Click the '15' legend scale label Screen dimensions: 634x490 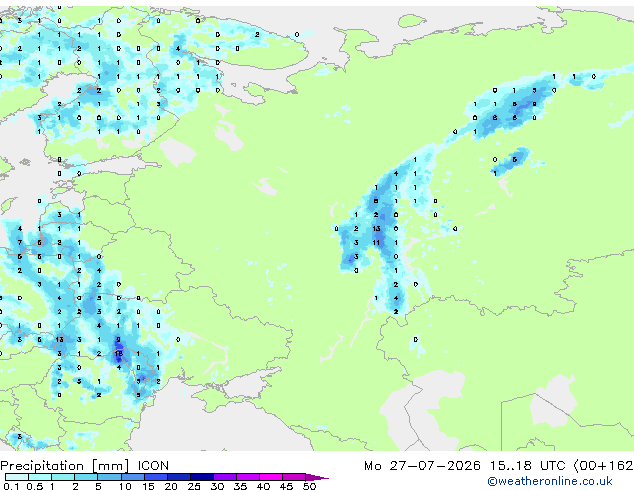(x=148, y=486)
